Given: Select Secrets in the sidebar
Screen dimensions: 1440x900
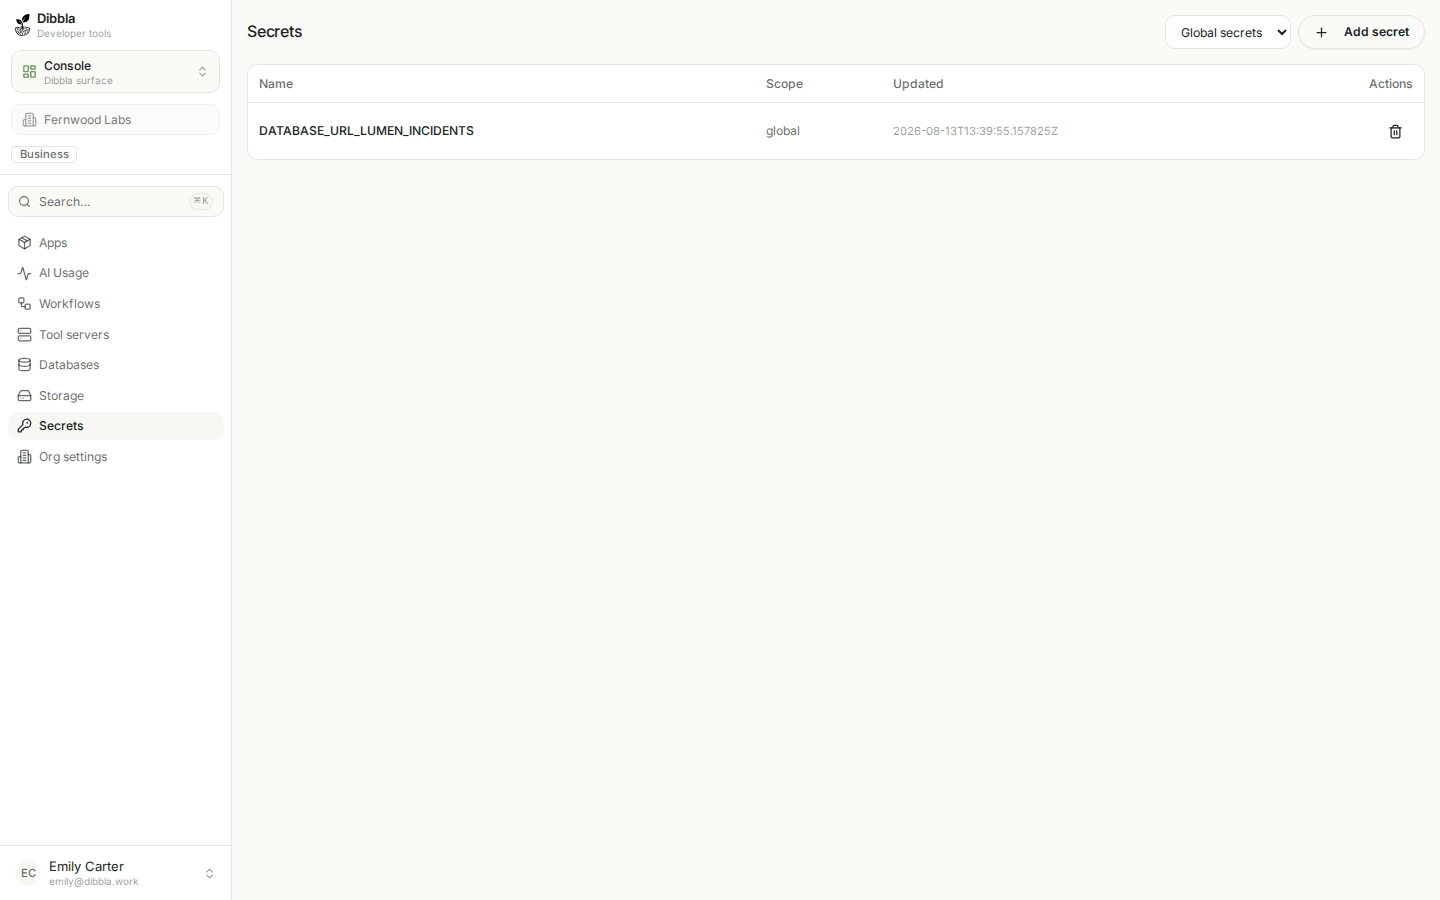Looking at the screenshot, I should [x=115, y=426].
